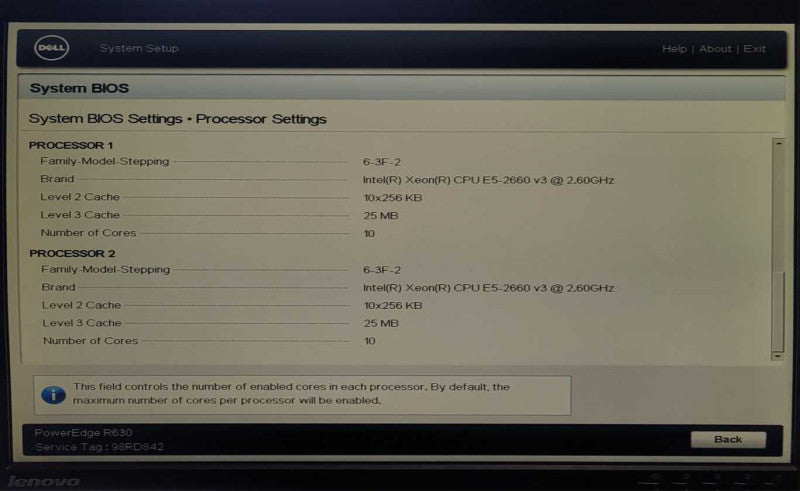Click Processor 2 Brand label
The width and height of the screenshot is (800, 491).
coord(58,287)
